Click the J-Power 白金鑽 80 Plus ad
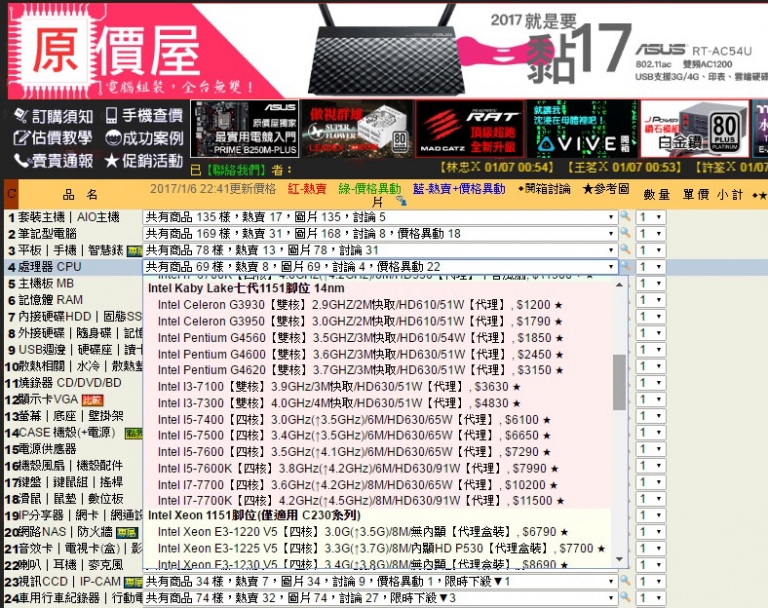 click(x=695, y=129)
